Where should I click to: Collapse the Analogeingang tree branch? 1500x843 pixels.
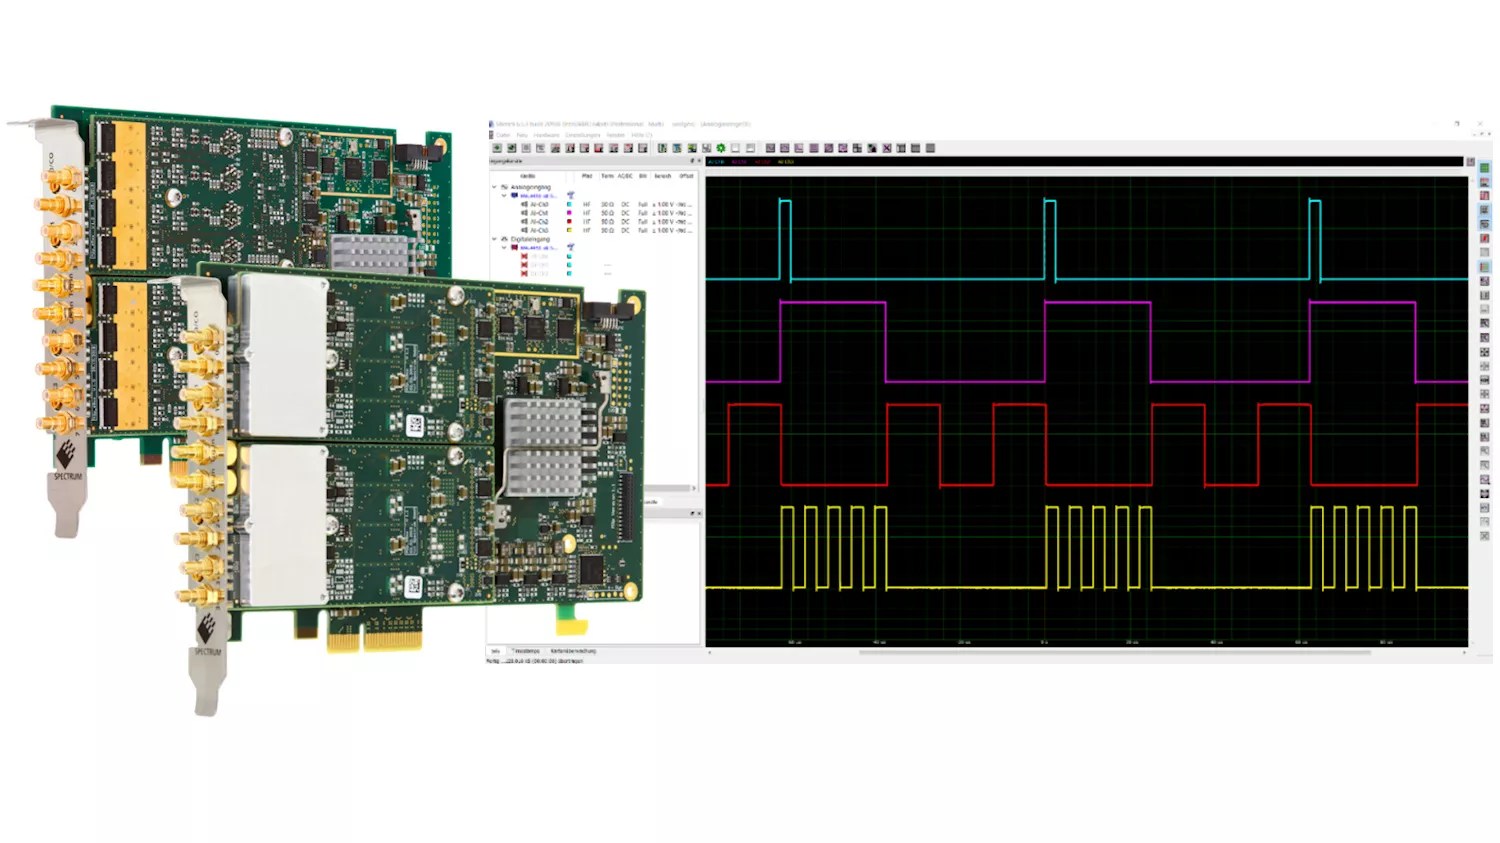coord(494,187)
